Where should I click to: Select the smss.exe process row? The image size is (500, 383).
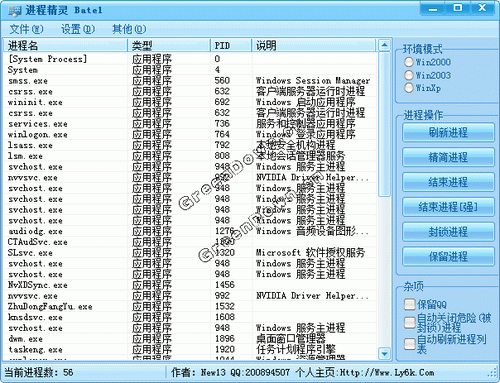pyautogui.click(x=190, y=81)
